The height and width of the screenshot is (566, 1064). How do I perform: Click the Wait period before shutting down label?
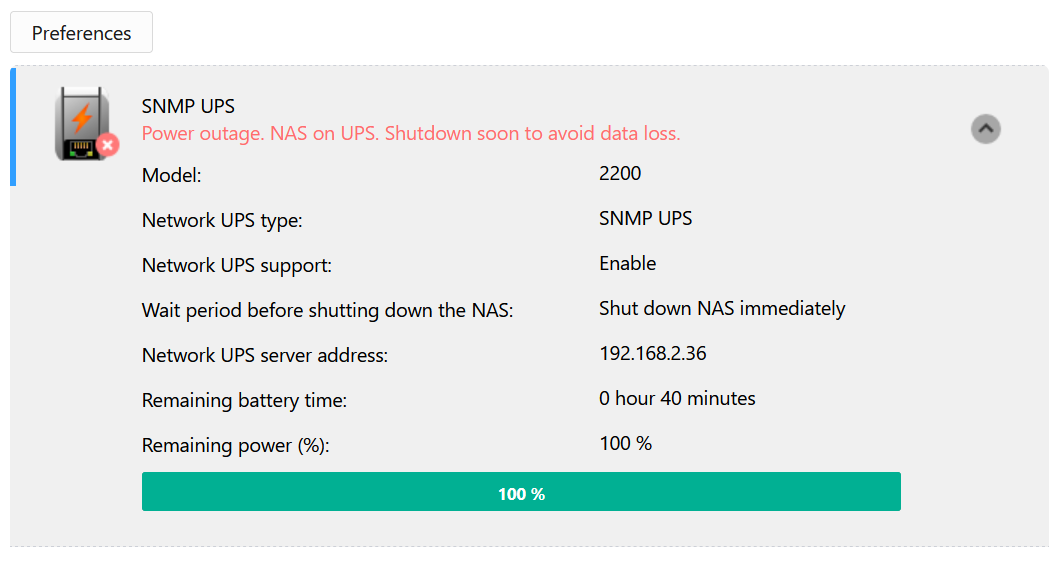point(327,311)
